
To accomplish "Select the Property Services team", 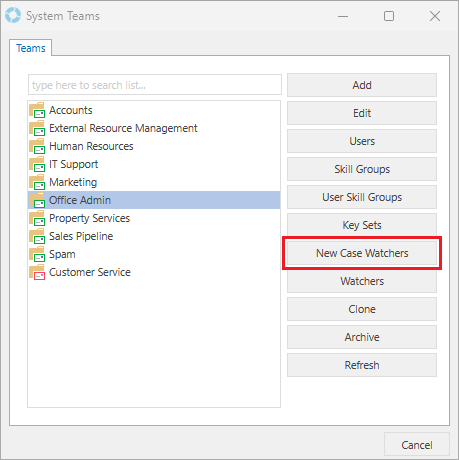I will pos(89,218).
